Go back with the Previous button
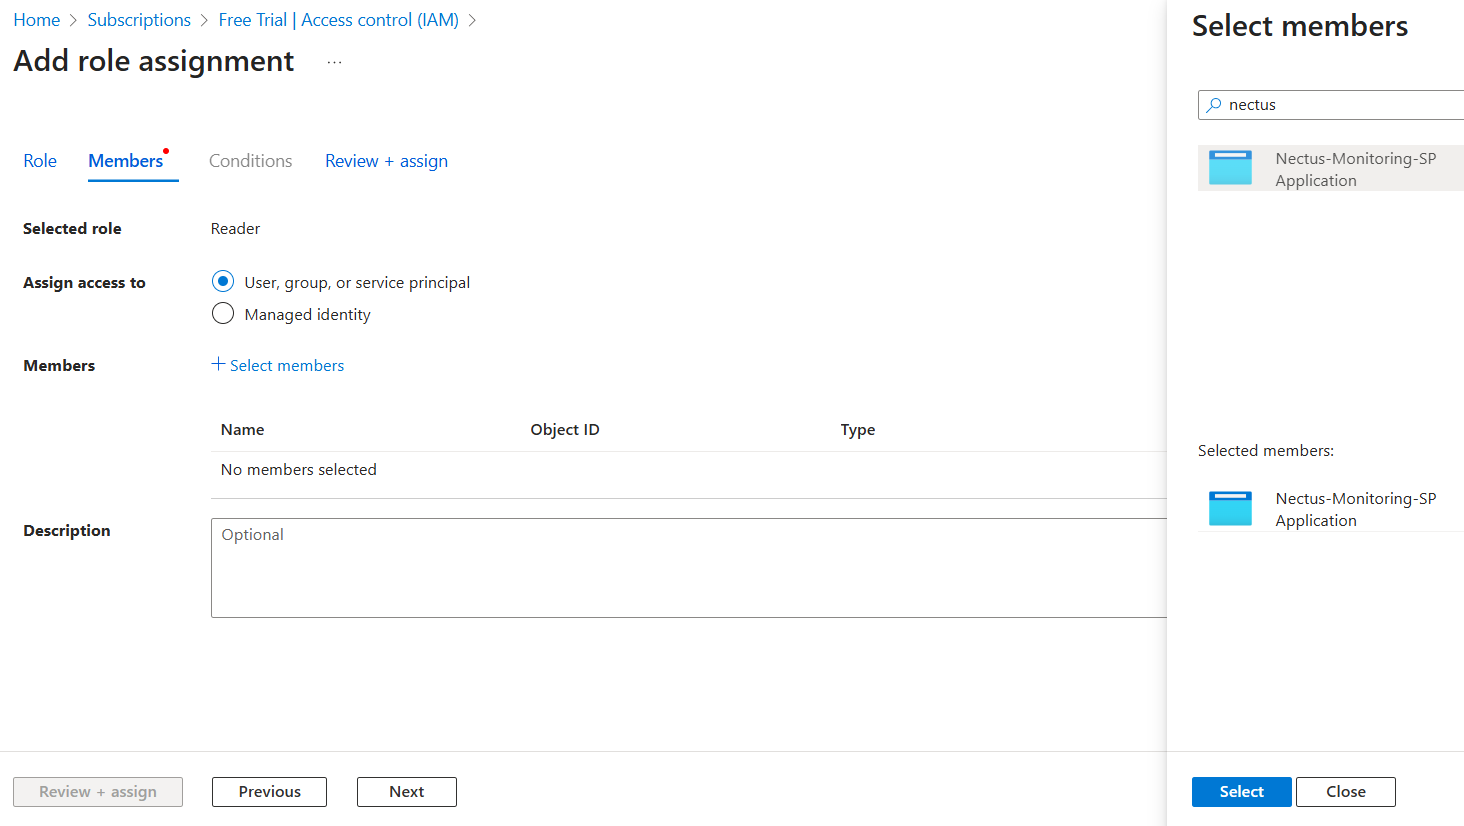Screen dimensions: 1464x826 coord(269,791)
